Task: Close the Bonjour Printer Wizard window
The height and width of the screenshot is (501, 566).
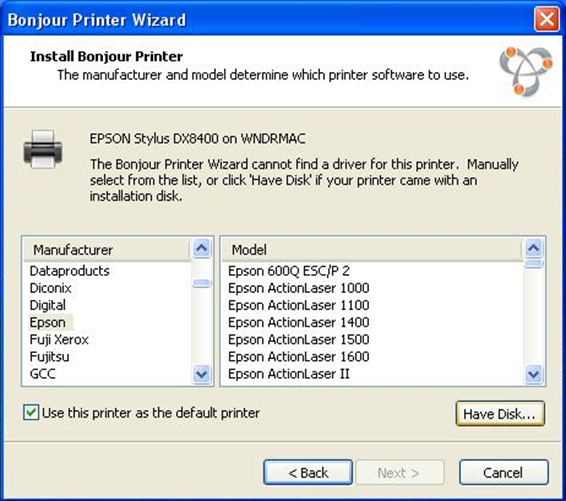Action: pyautogui.click(x=547, y=19)
